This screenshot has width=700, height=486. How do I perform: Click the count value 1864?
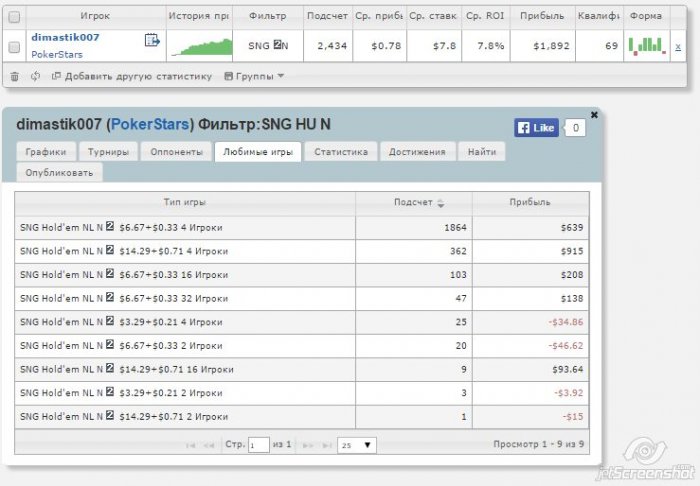click(x=455, y=228)
